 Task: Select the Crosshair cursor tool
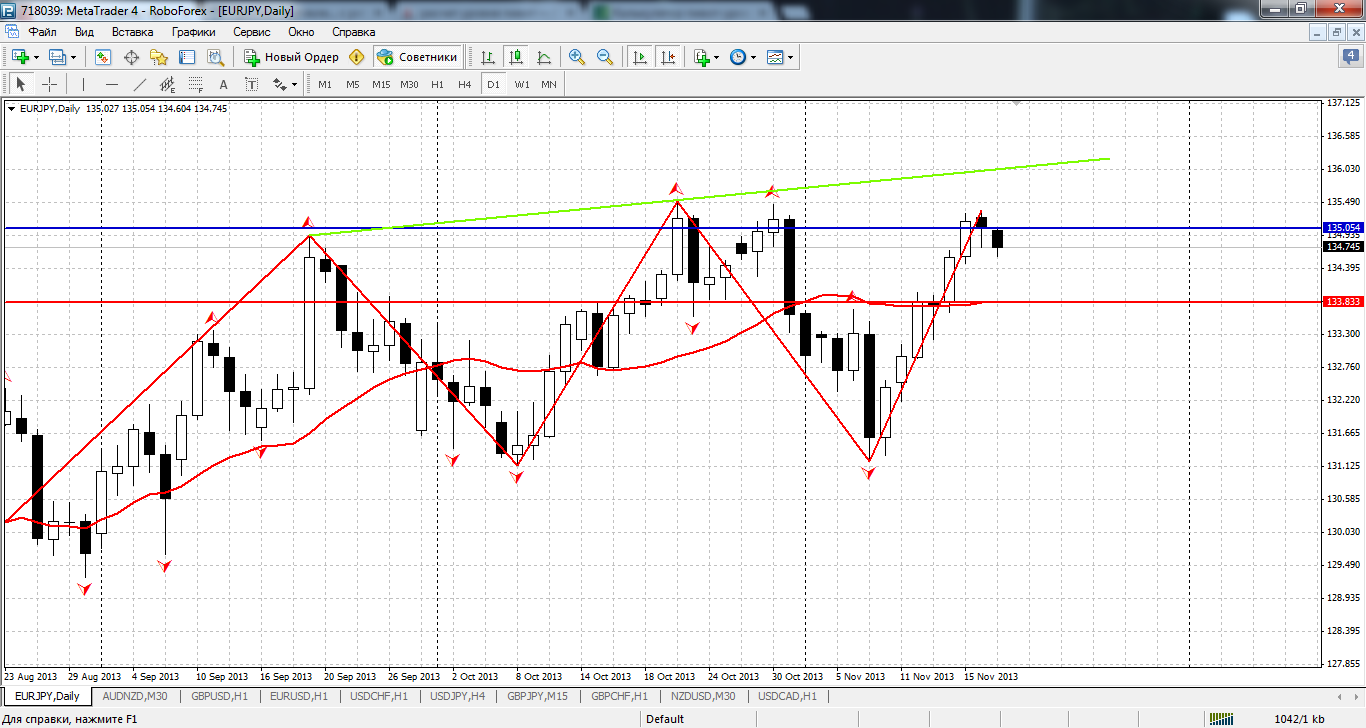49,85
